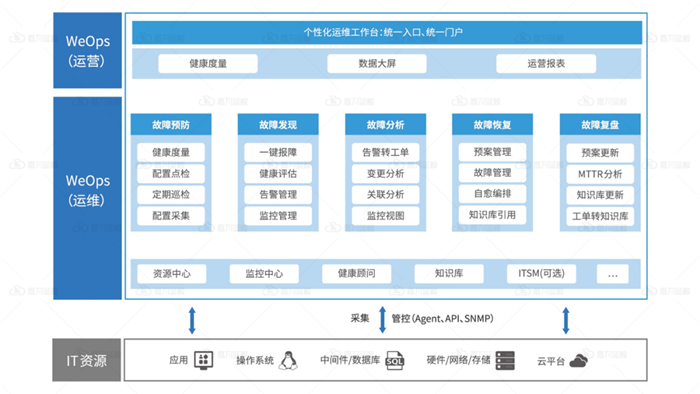Image resolution: width=700 pixels, height=394 pixels.
Task: Click the 变更分析 item
Action: 385,174
